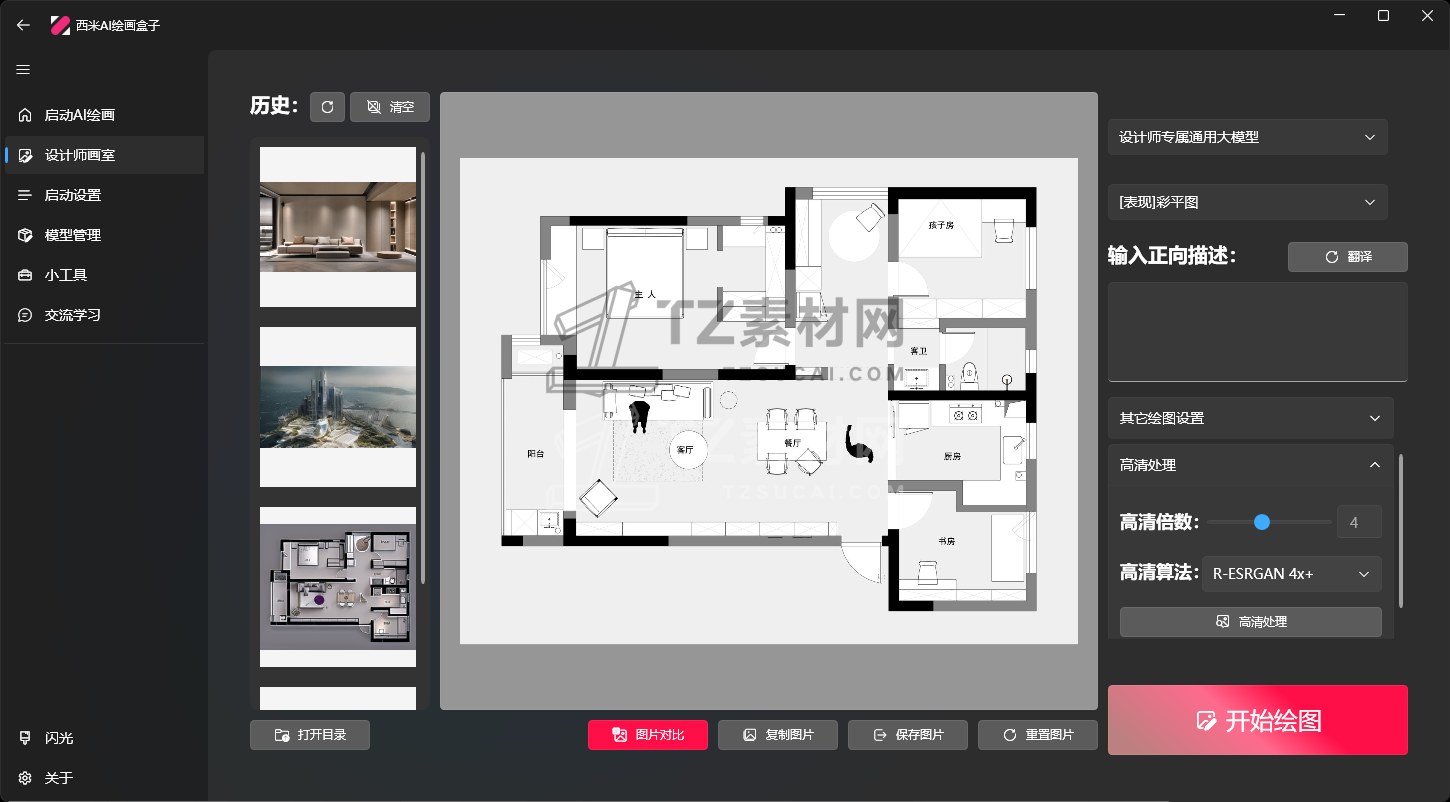The image size is (1450, 802).
Task: Click 重置图片 button
Action: pyautogui.click(x=1038, y=735)
